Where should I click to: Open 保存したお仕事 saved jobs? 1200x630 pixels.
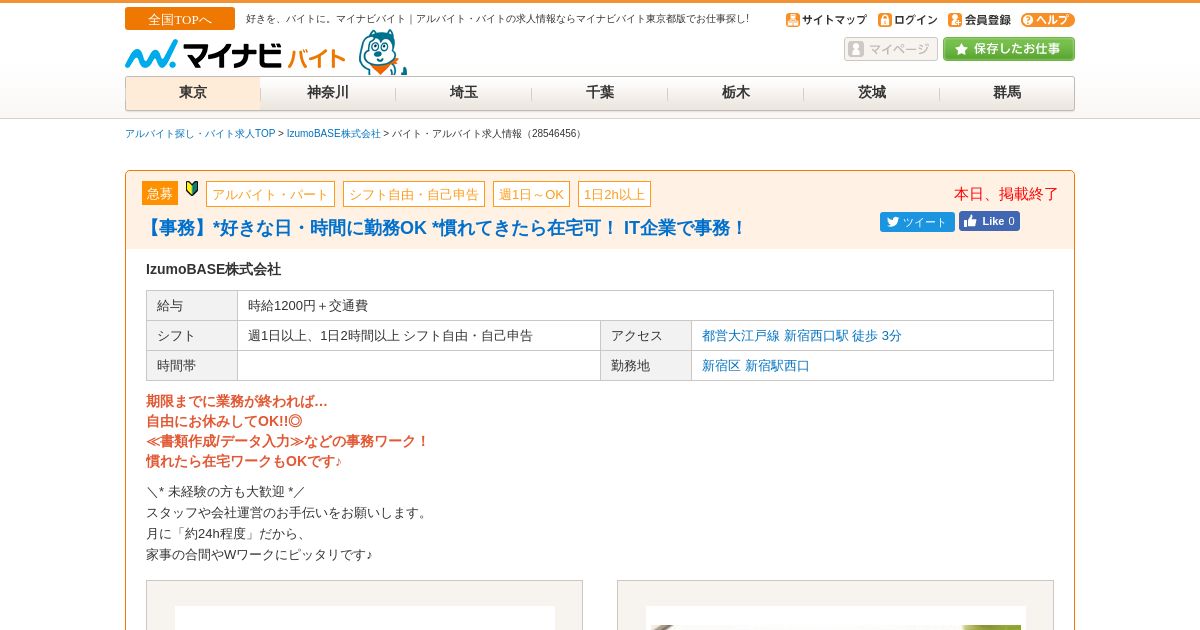pyautogui.click(x=1008, y=49)
